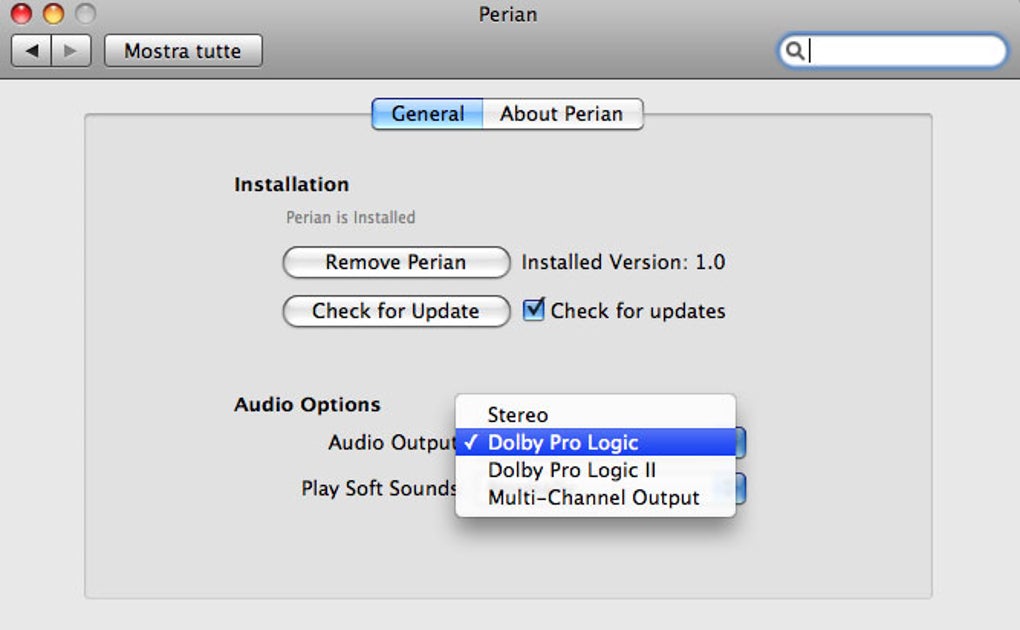Image resolution: width=1020 pixels, height=630 pixels.
Task: Click the gray zoom window button
Action: coord(85,15)
